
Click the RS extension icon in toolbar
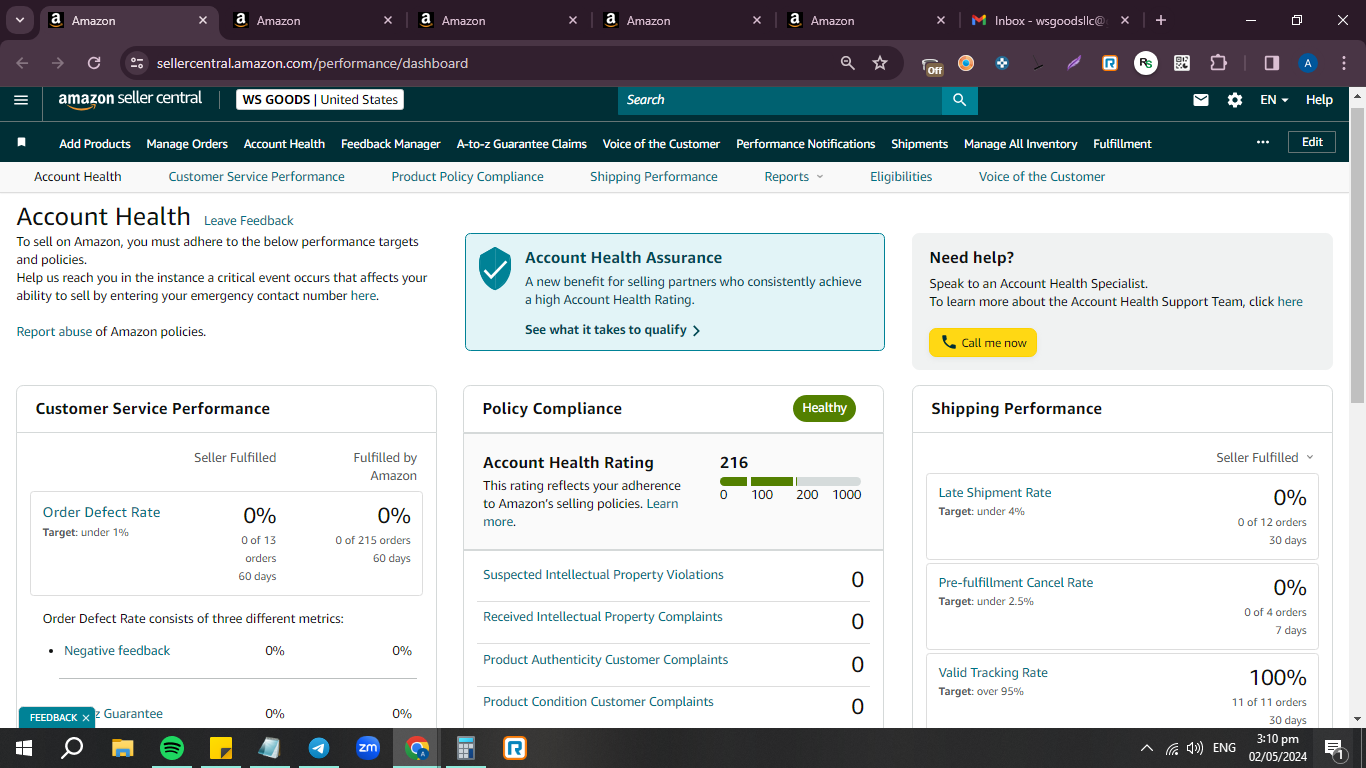coord(1146,63)
